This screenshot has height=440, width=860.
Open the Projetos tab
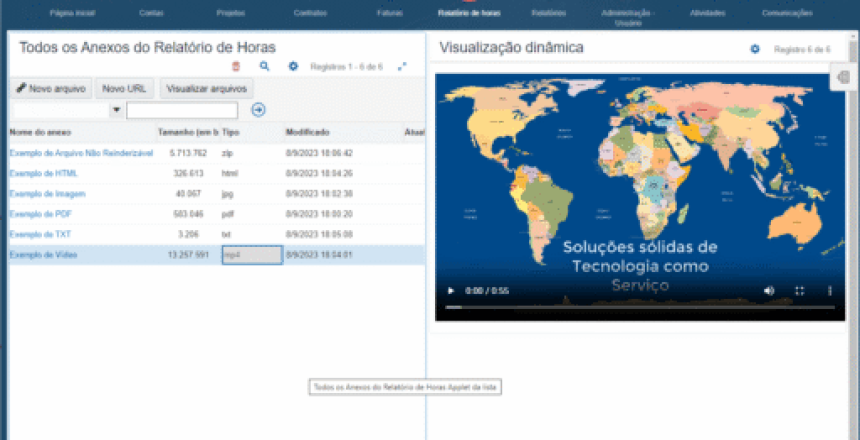click(x=230, y=13)
